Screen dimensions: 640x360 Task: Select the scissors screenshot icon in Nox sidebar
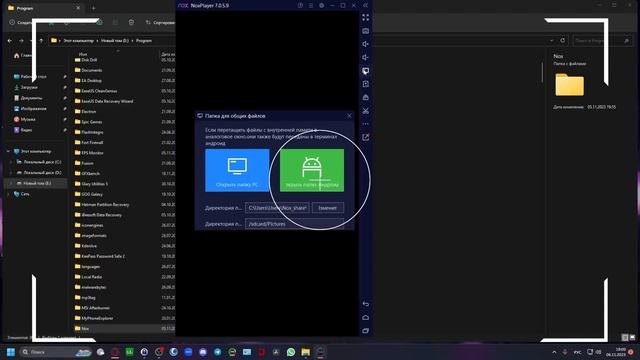pyautogui.click(x=366, y=111)
